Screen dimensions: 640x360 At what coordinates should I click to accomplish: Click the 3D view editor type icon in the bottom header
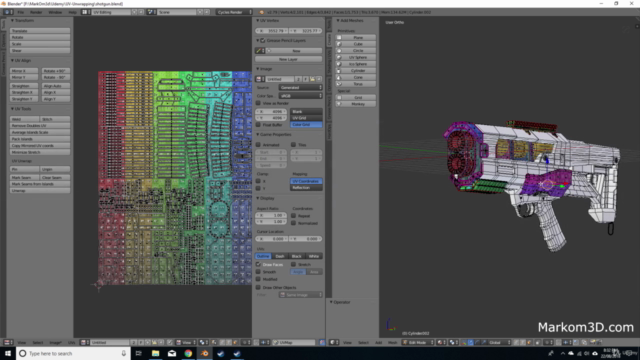coord(333,342)
